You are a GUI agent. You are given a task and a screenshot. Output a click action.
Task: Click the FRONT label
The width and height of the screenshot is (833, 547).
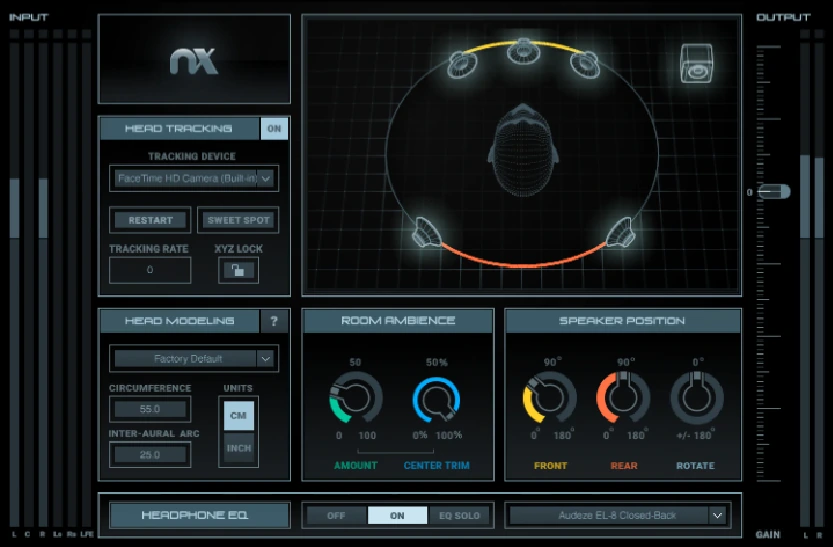point(550,466)
